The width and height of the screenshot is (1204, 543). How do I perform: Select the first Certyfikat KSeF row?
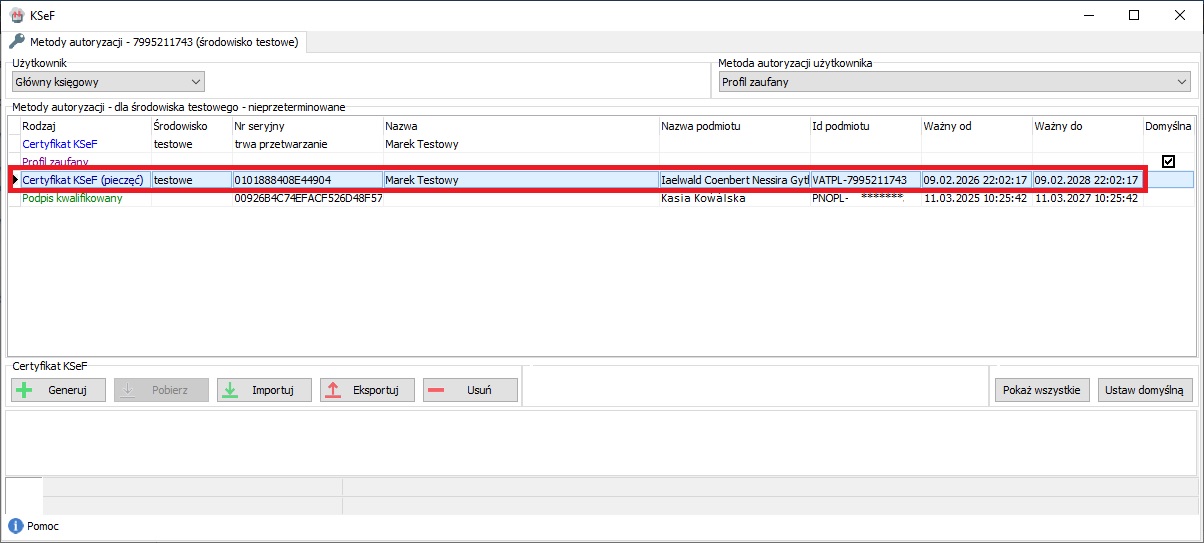pos(60,144)
